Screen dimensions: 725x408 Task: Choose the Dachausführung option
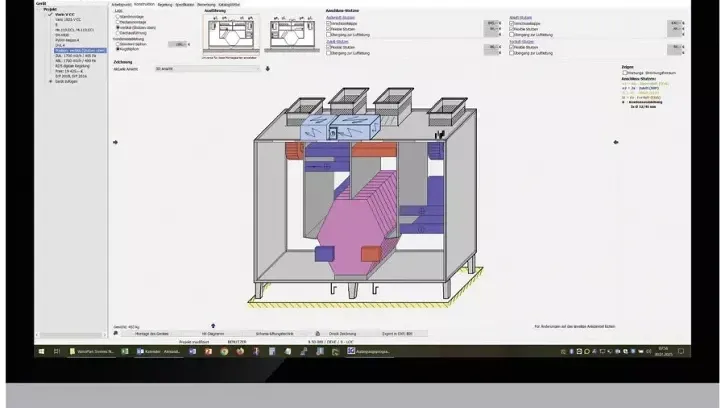coord(117,33)
